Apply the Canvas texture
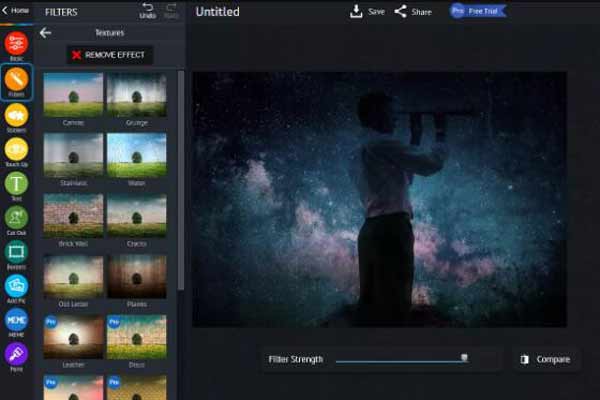 click(73, 95)
